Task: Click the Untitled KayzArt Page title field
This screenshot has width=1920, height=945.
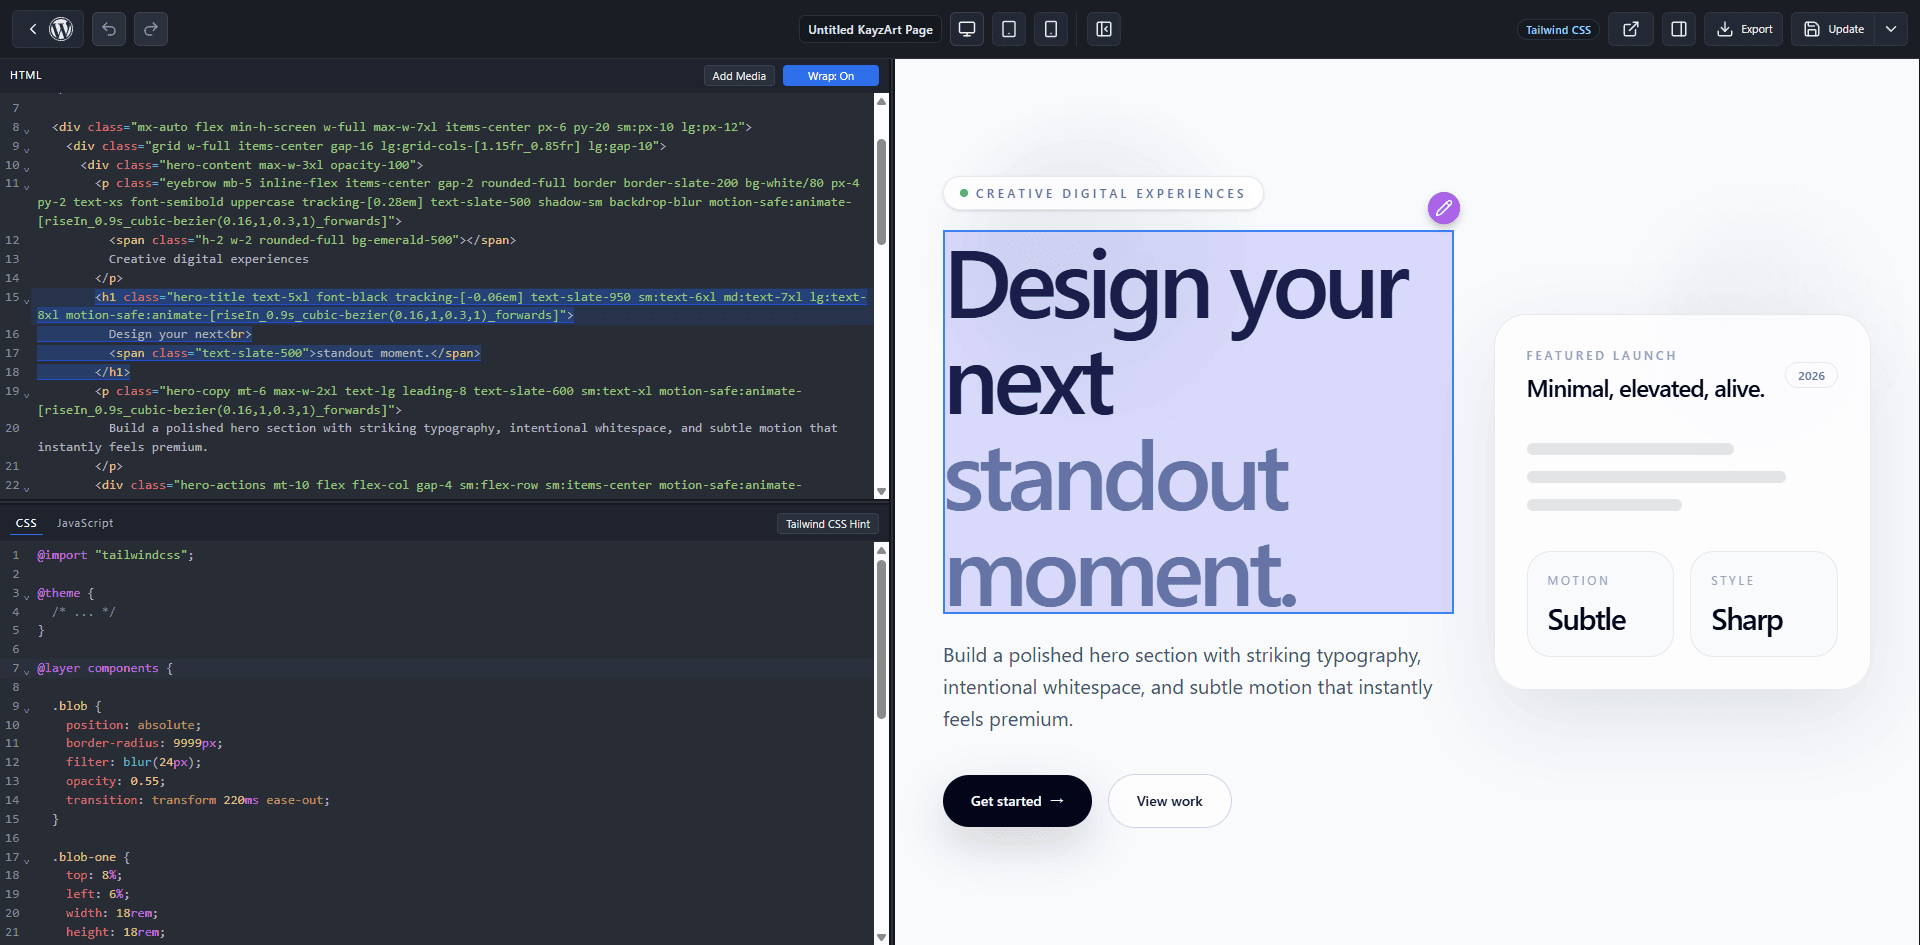Action: [x=869, y=29]
